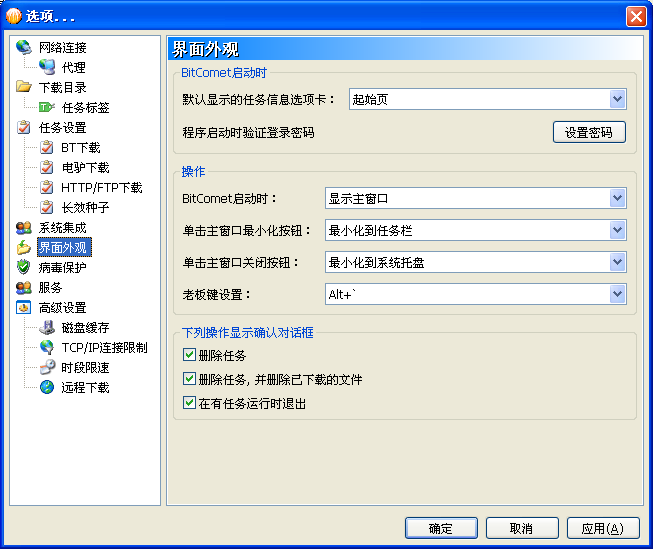Open the 单击主窗口最小化按钮 dropdown
Viewport: 653px width, 549px height.
(x=476, y=230)
